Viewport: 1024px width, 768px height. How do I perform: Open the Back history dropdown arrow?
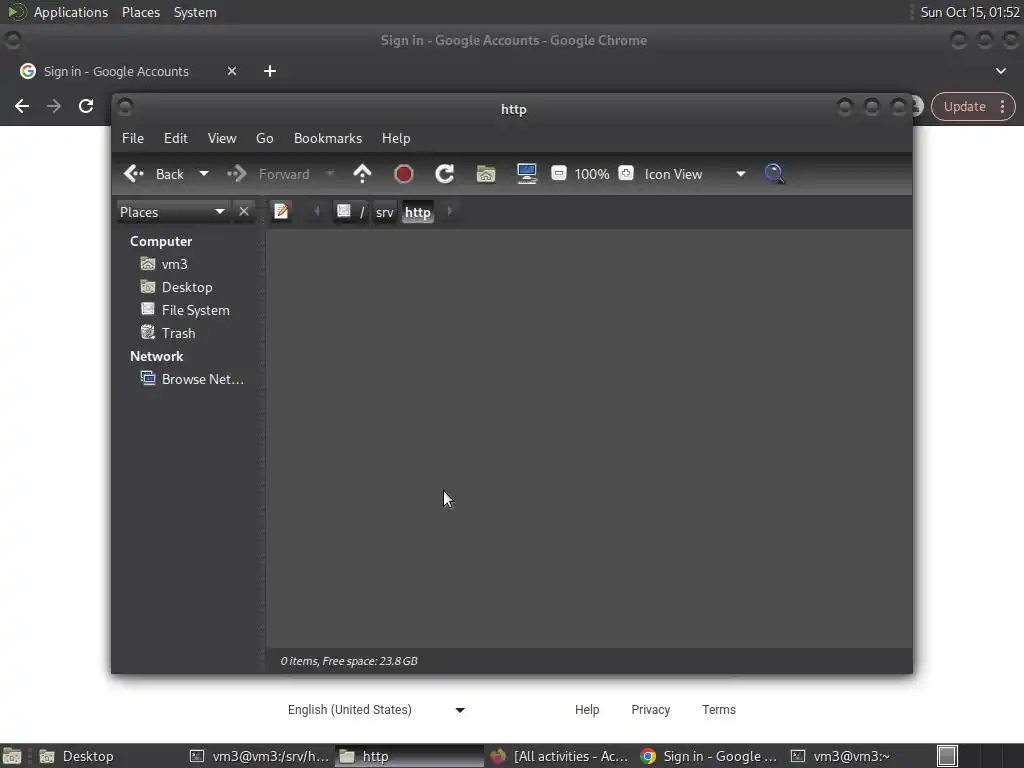click(204, 174)
